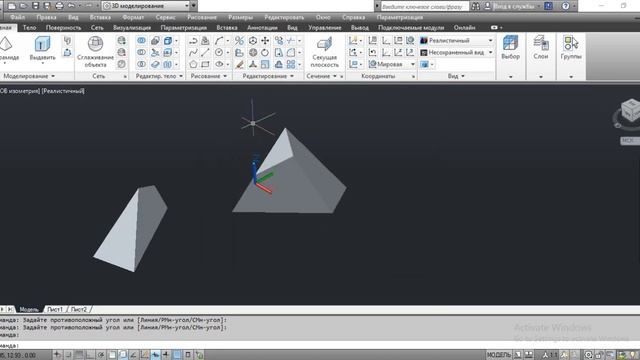Select the Rectangle drawing tool
The height and width of the screenshot is (360, 640).
click(205, 64)
